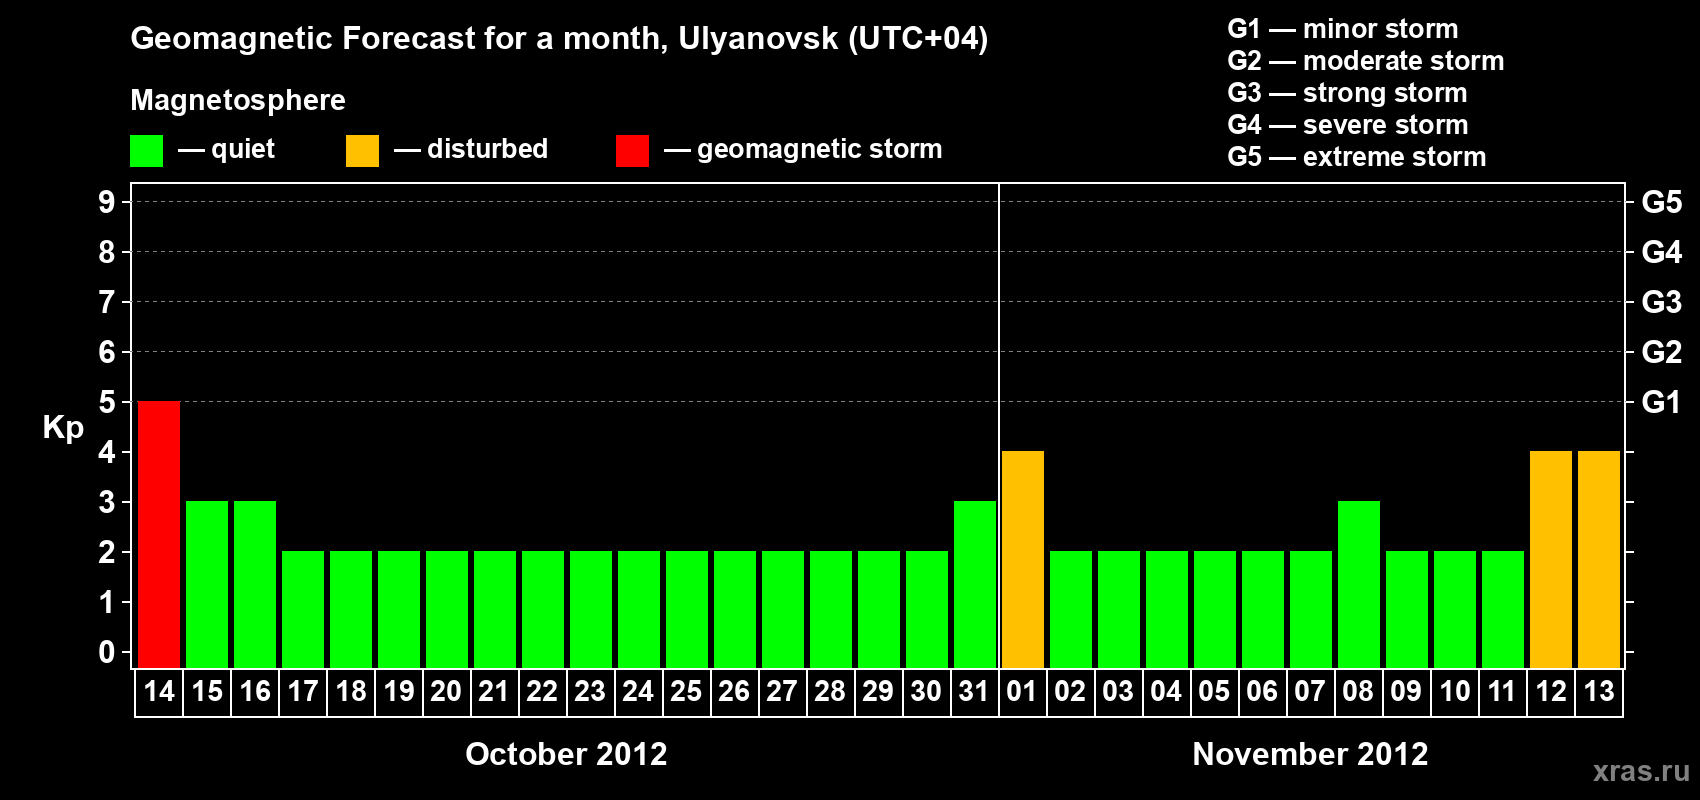Screen dimensions: 1700x800
Task: Click the 'G3 — strong storm' legend line
Action: coord(1347,93)
